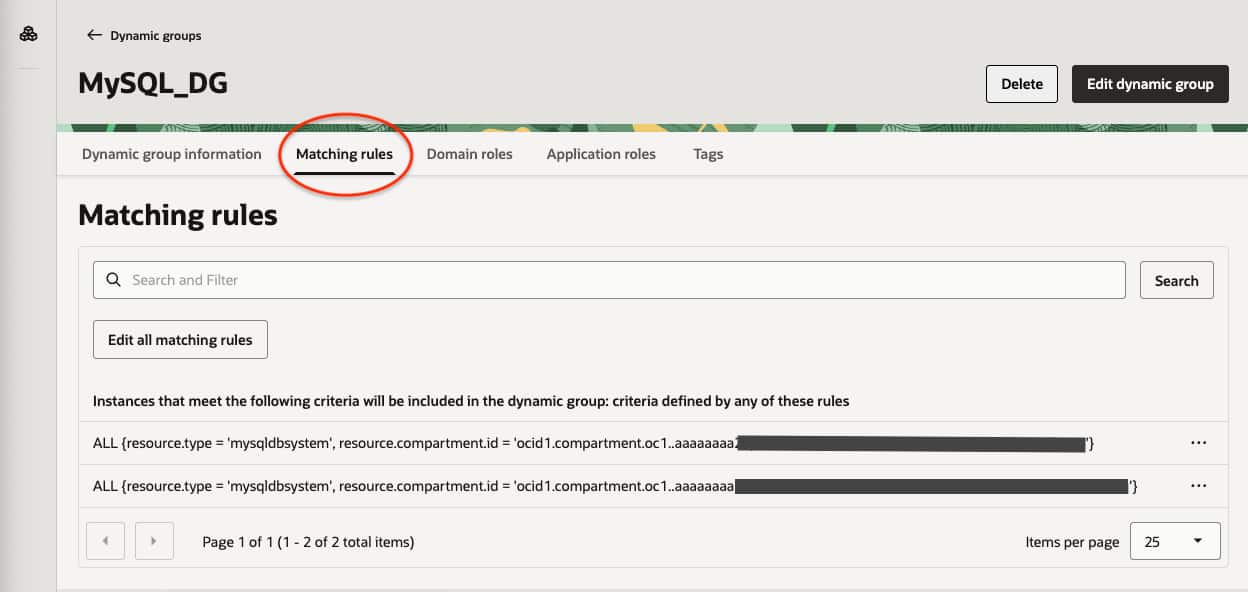Open the Application roles tab
Screen dimensions: 1248x592
(601, 154)
